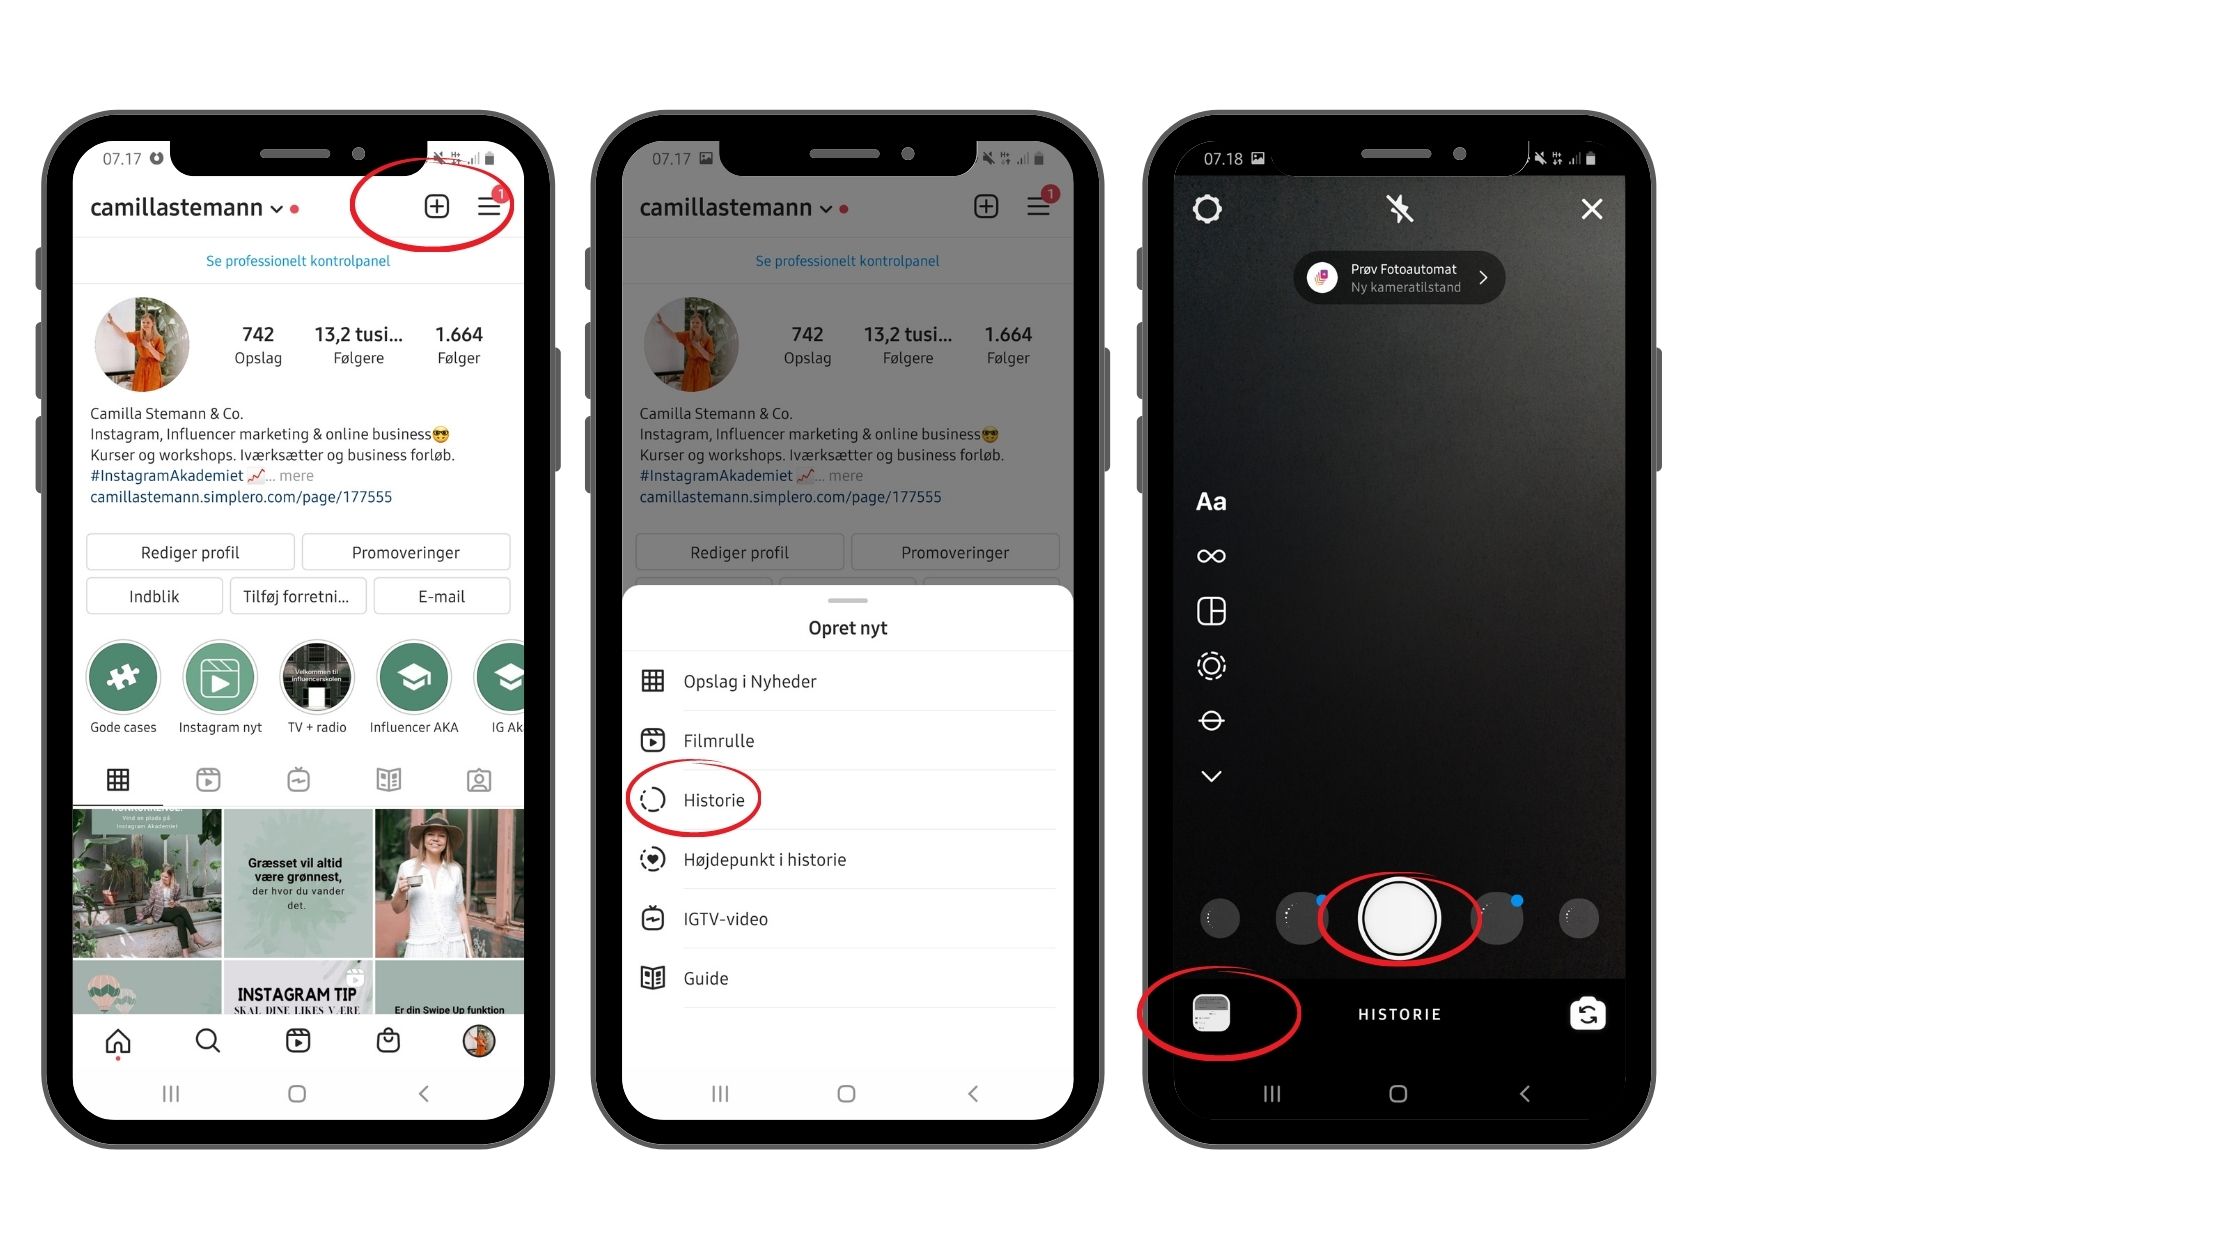Click the create new post icon
This screenshot has width=2240, height=1260.
click(x=437, y=206)
